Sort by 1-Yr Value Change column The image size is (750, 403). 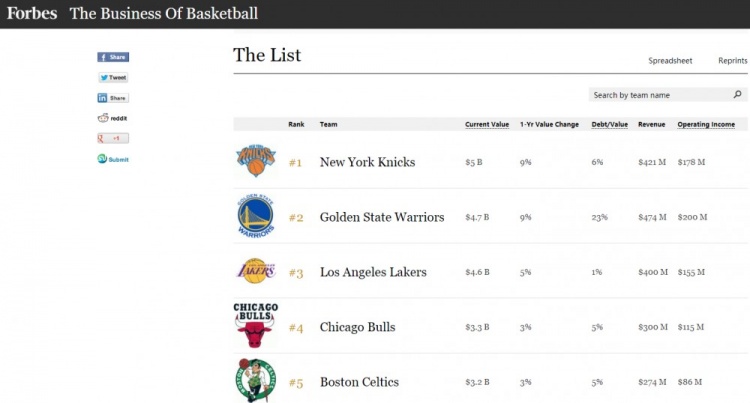click(549, 124)
